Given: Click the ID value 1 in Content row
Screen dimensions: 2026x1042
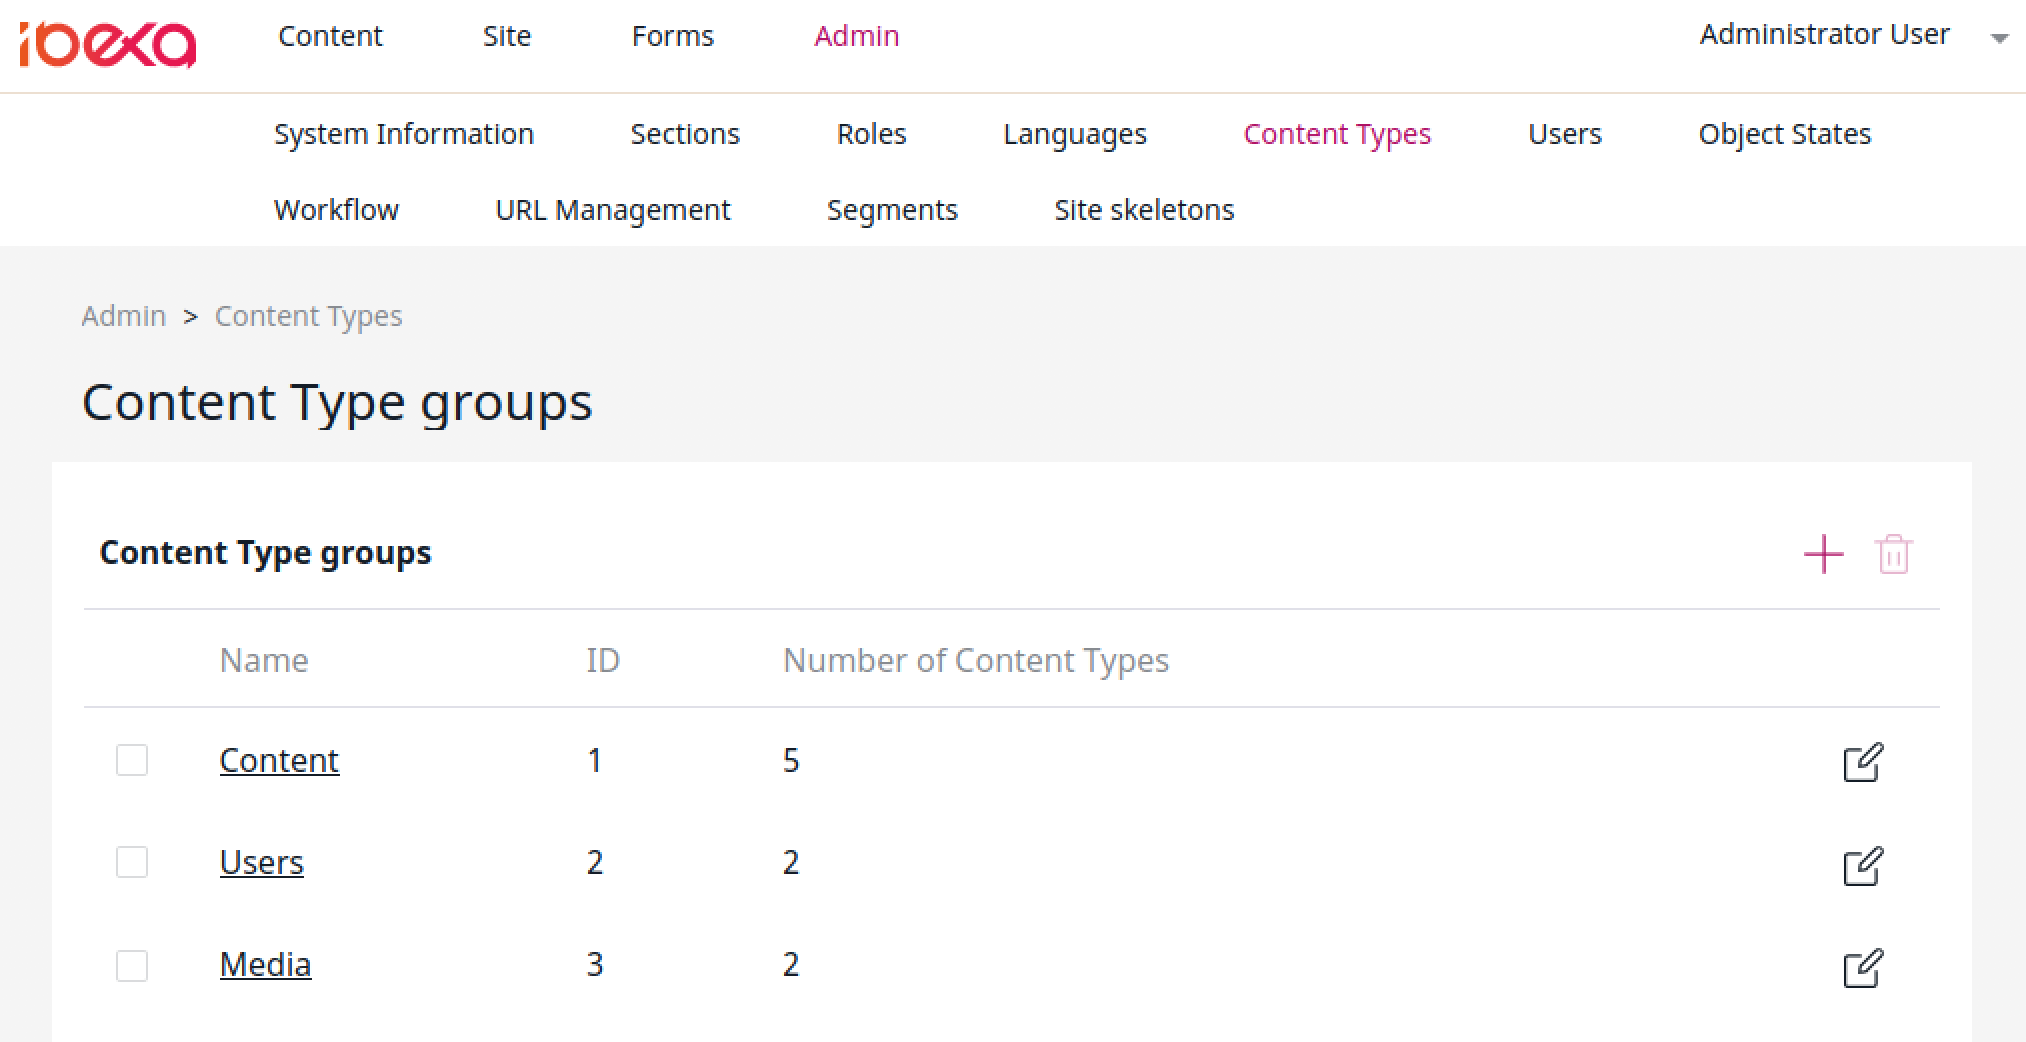Looking at the screenshot, I should [x=595, y=761].
